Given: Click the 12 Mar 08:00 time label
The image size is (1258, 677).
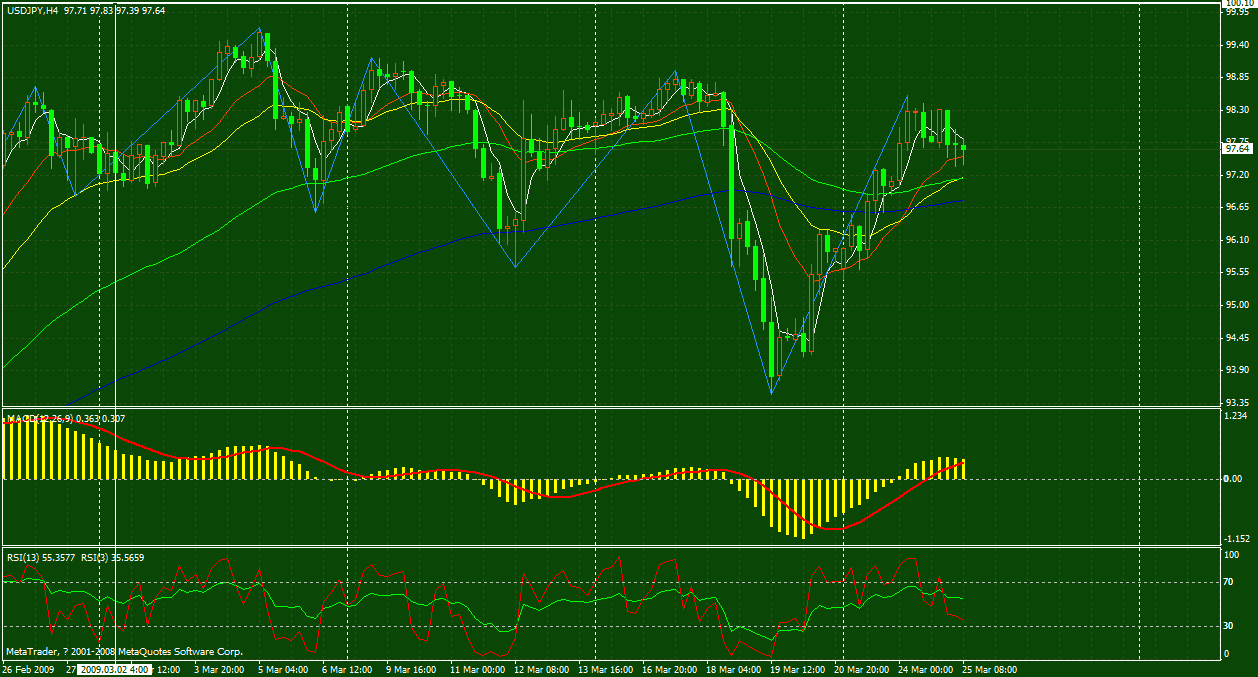Looking at the screenshot, I should tap(541, 669).
